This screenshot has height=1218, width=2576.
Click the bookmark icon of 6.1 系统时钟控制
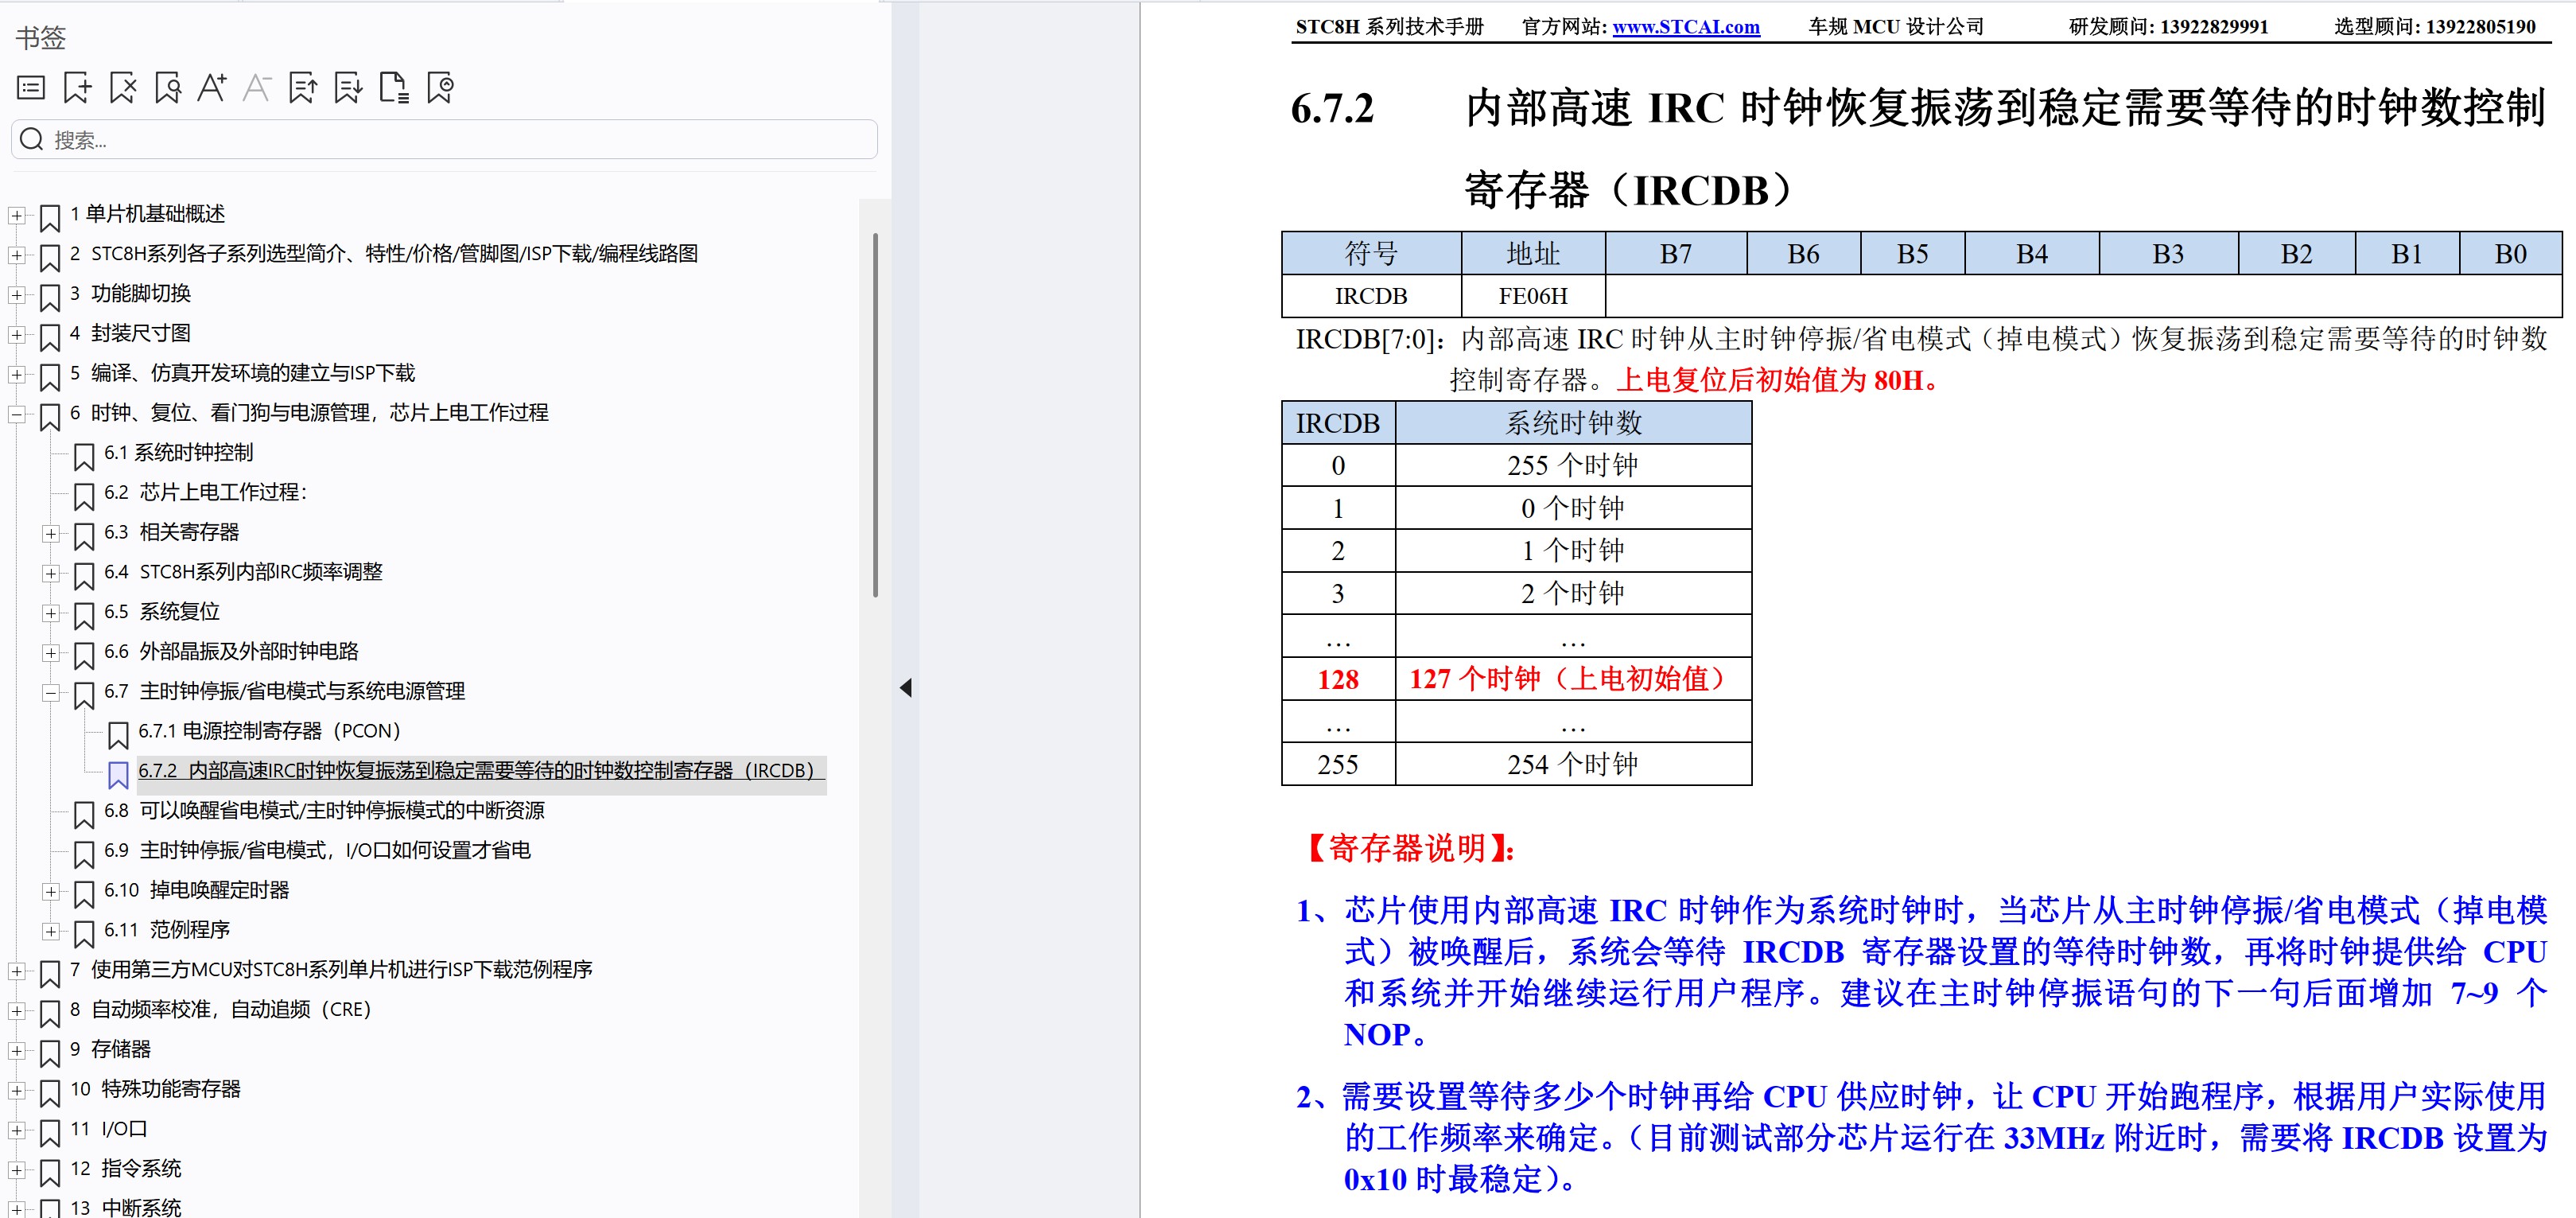click(84, 456)
